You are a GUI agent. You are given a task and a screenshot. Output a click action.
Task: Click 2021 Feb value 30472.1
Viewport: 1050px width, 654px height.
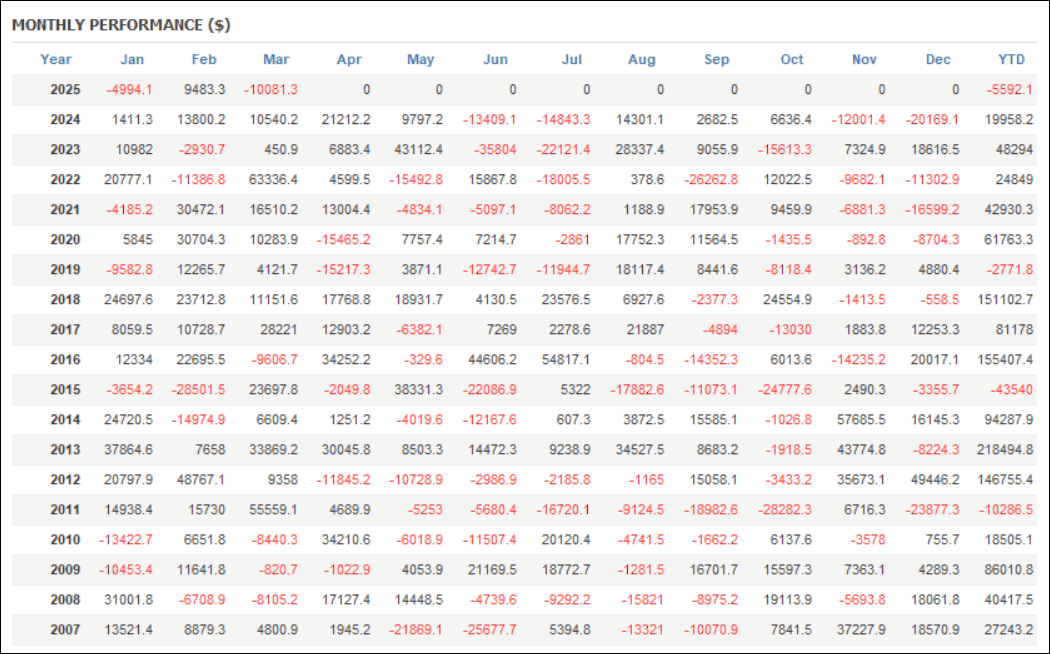tap(201, 210)
